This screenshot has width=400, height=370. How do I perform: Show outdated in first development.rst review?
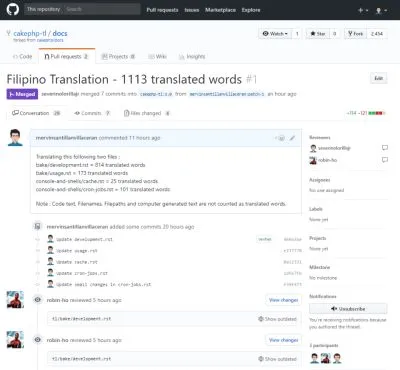[x=277, y=319]
